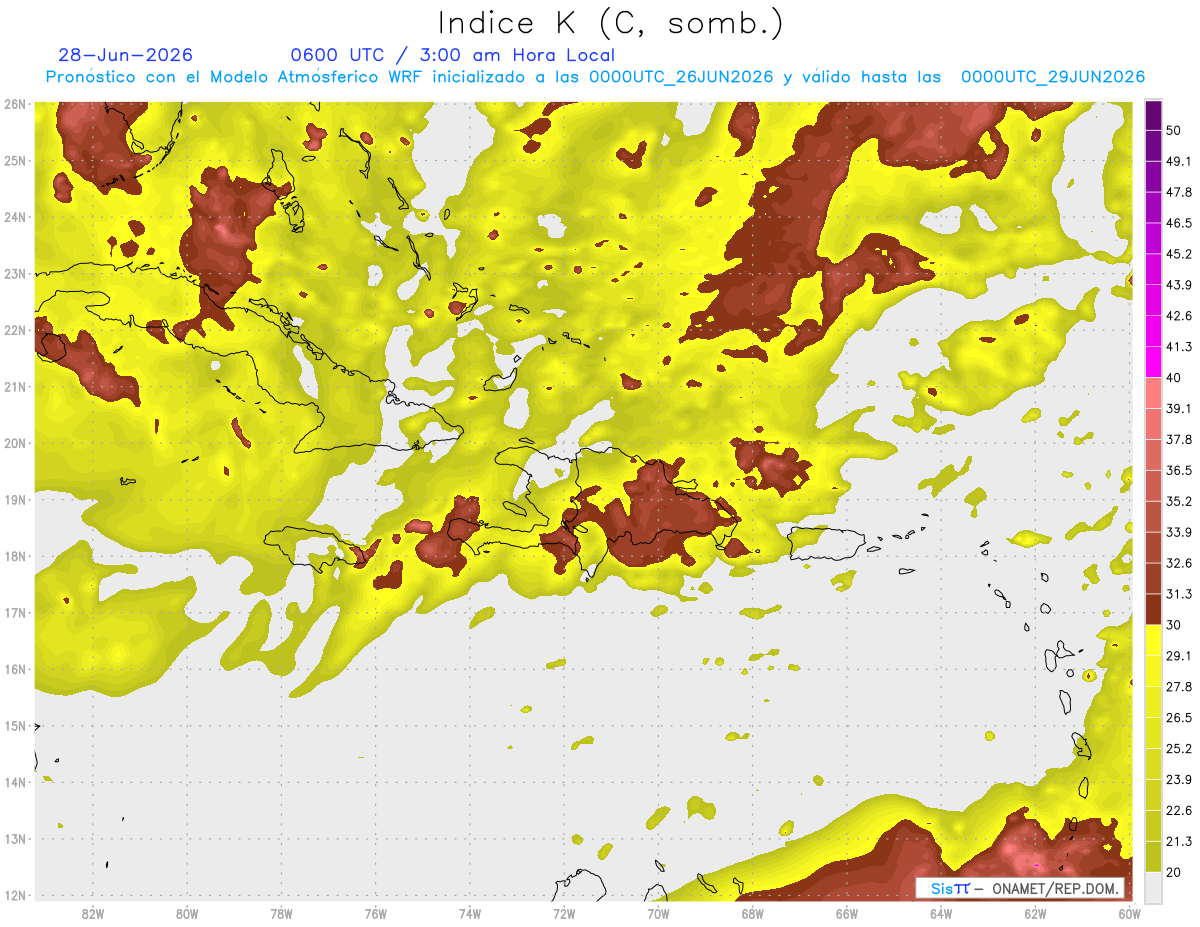Viewport: 1200px width, 927px height.
Task: Click the colorbar label "40"
Action: (x=1173, y=377)
